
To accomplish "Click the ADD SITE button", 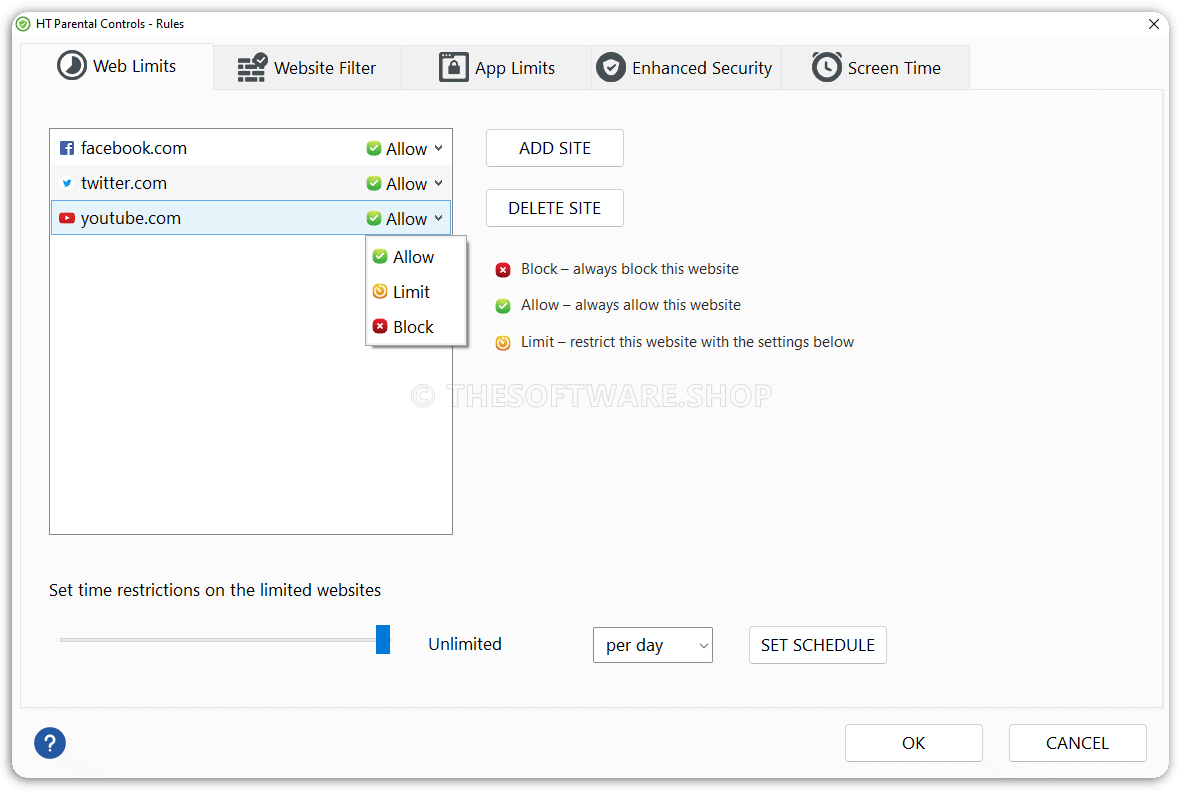I will (x=555, y=148).
